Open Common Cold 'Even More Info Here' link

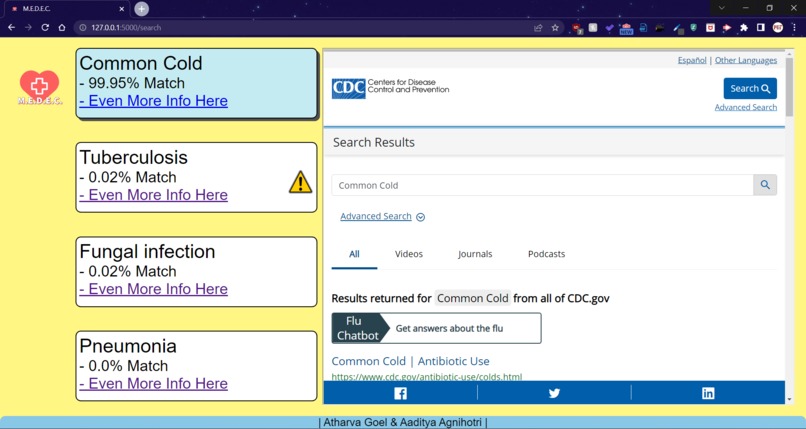[x=153, y=101]
